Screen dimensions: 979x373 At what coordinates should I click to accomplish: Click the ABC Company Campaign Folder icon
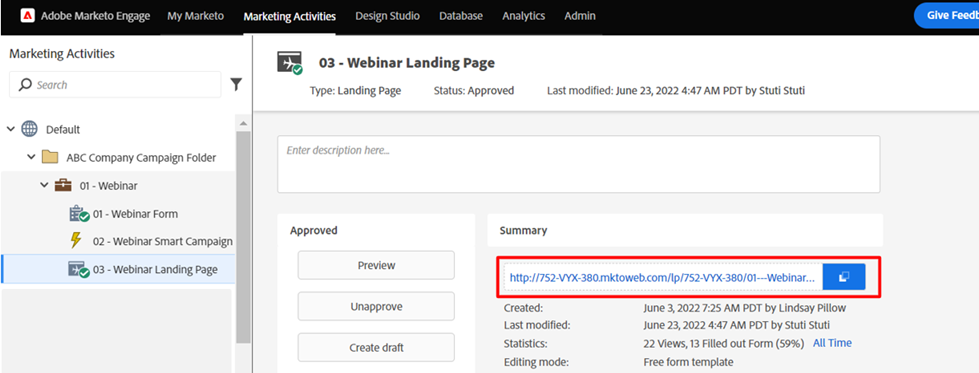click(50, 157)
